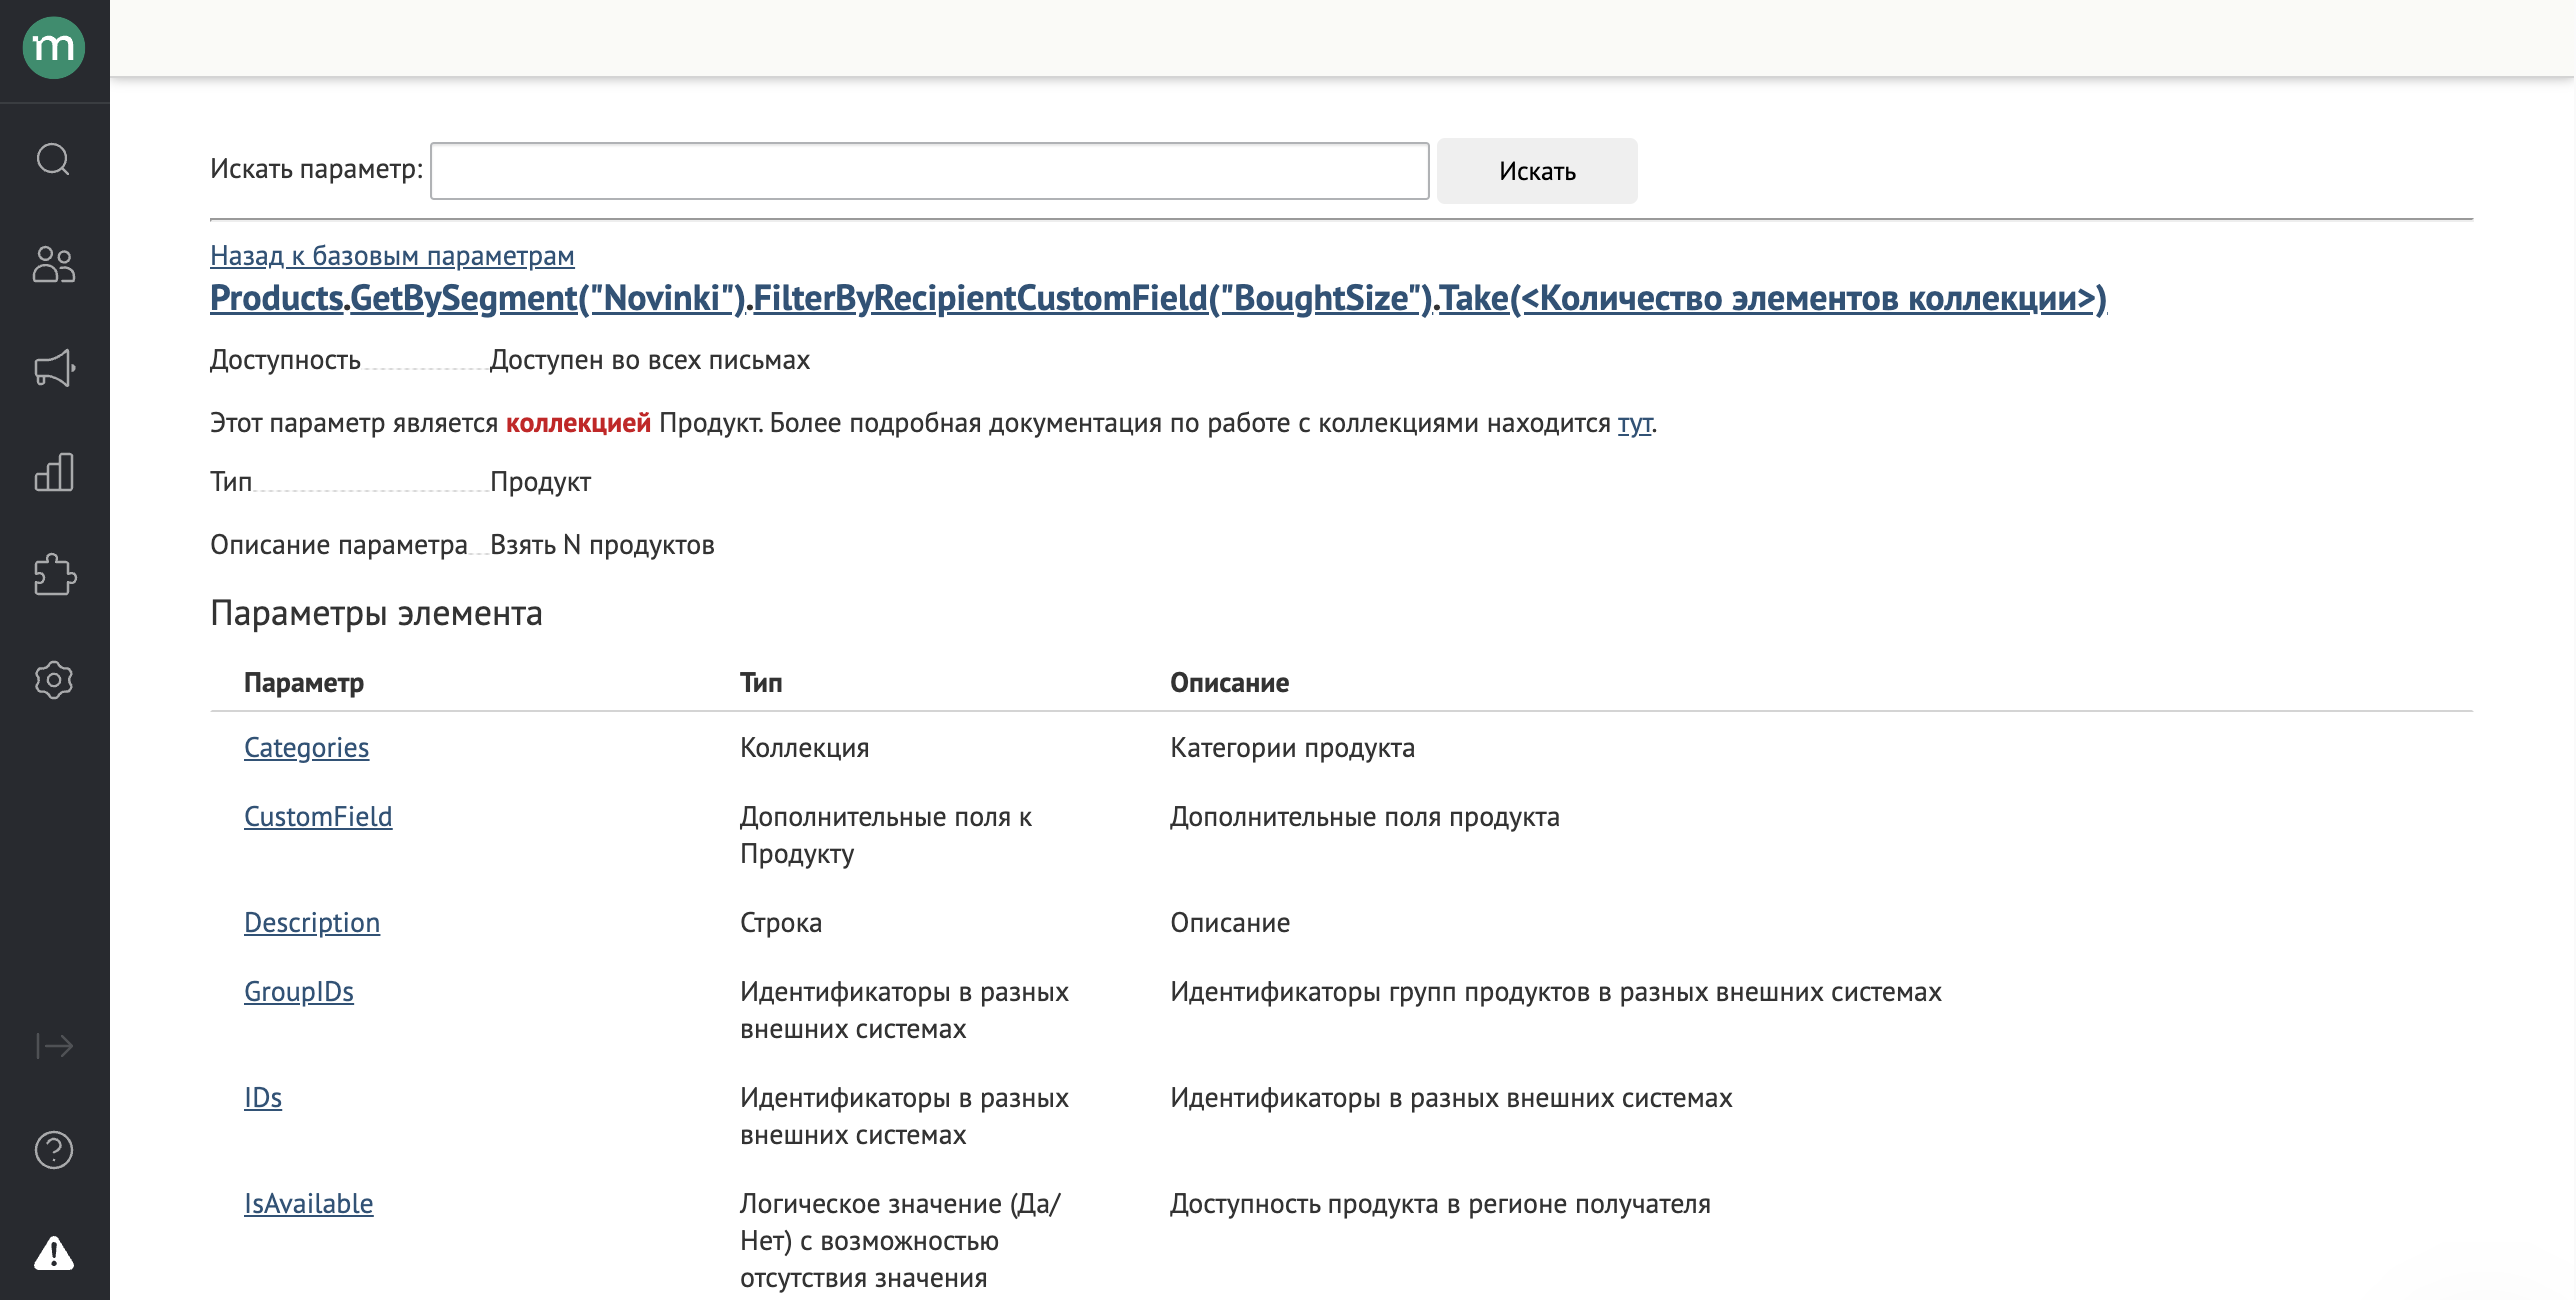Click the 'Параметр' column header
The height and width of the screenshot is (1300, 2576).
(x=304, y=683)
